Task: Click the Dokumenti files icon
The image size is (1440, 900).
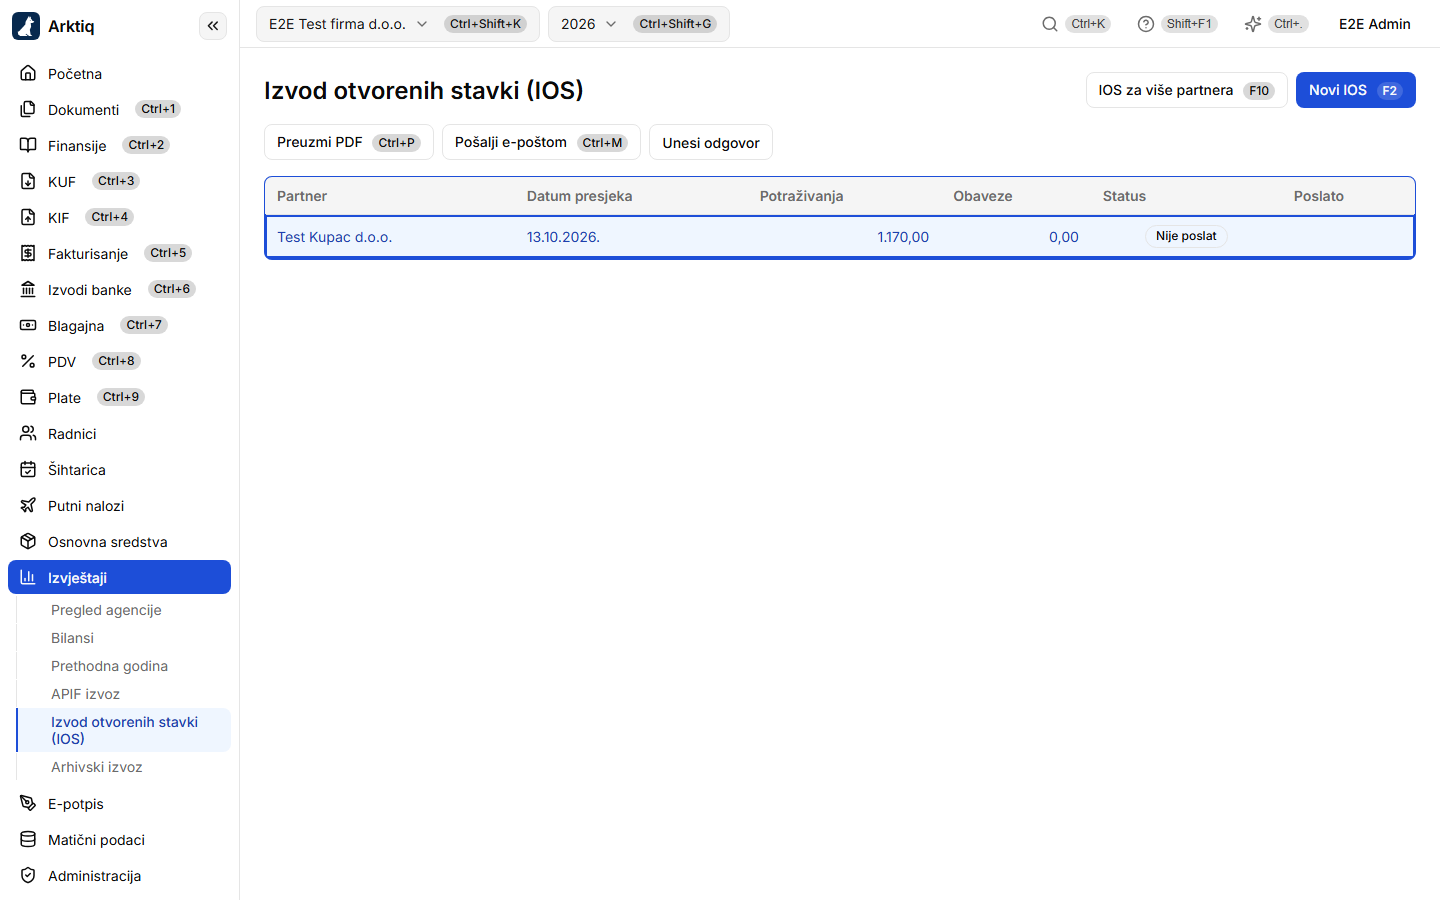Action: pyautogui.click(x=28, y=109)
